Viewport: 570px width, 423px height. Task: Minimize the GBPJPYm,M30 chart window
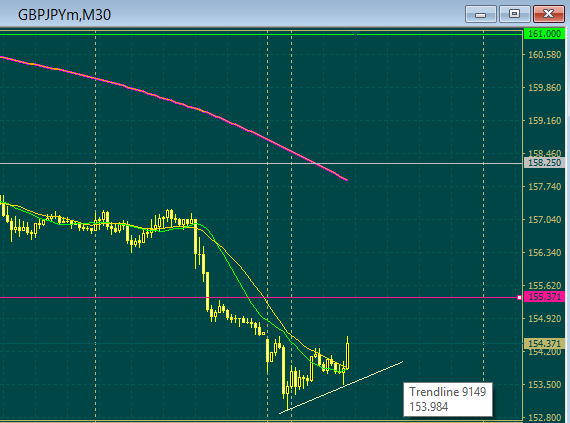tap(481, 15)
